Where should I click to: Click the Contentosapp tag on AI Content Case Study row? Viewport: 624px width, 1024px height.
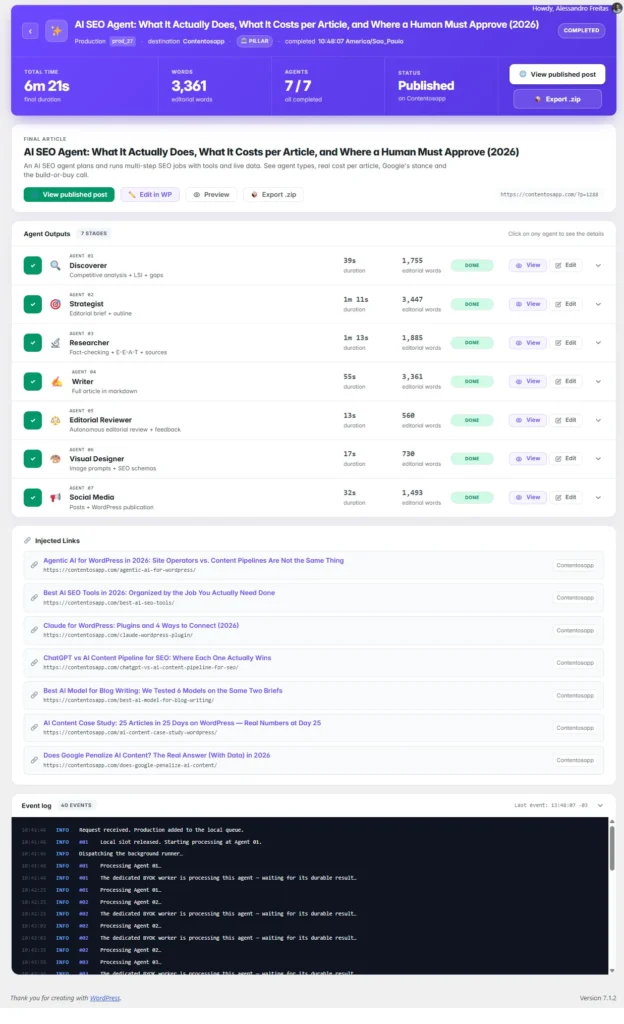pyautogui.click(x=575, y=728)
